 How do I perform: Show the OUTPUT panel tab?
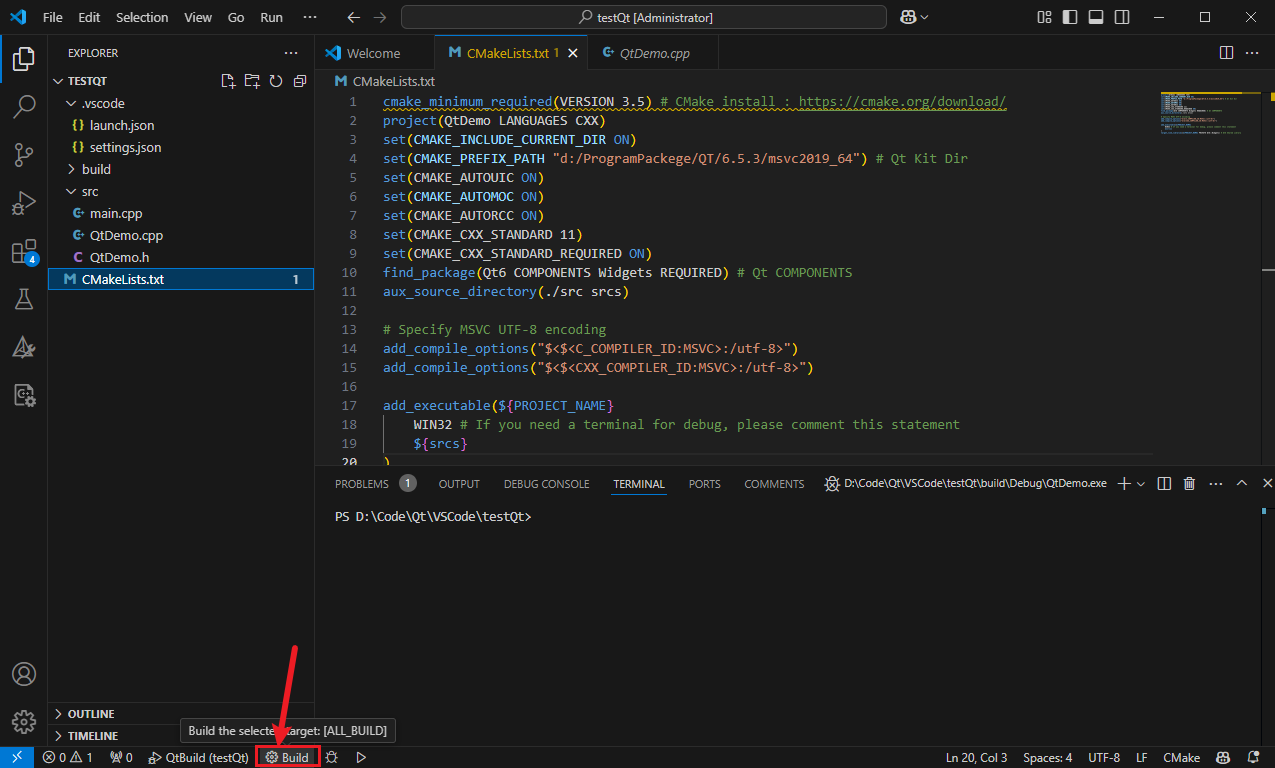pyautogui.click(x=459, y=484)
